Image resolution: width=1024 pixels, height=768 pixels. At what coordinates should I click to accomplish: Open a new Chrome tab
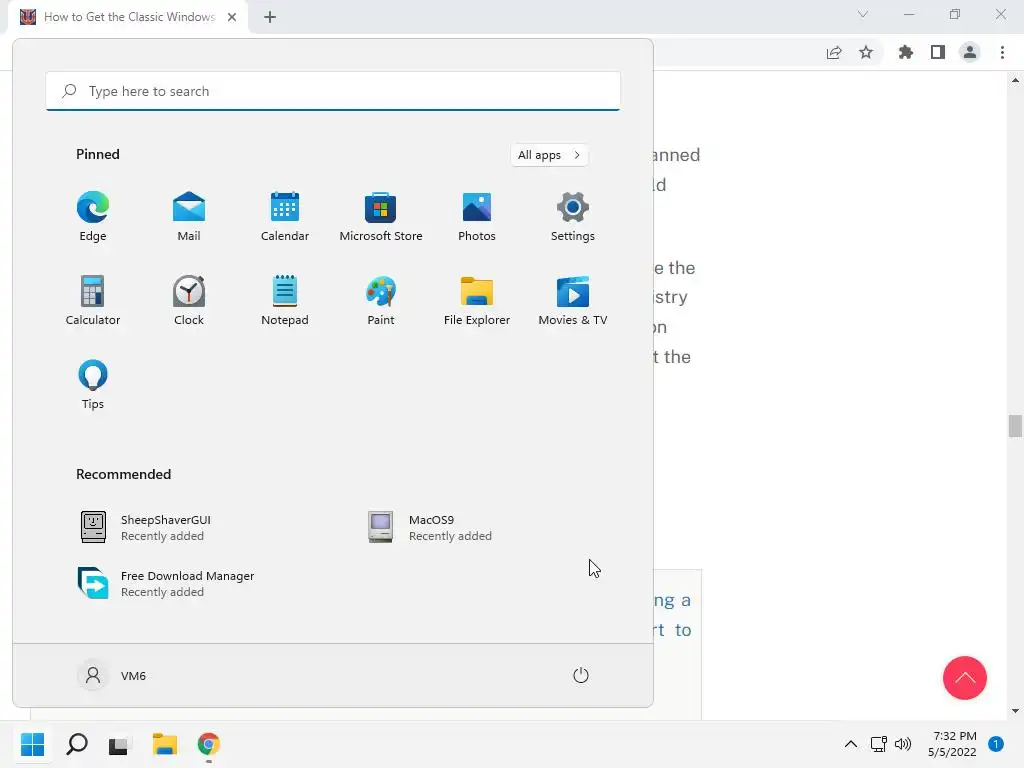click(270, 17)
